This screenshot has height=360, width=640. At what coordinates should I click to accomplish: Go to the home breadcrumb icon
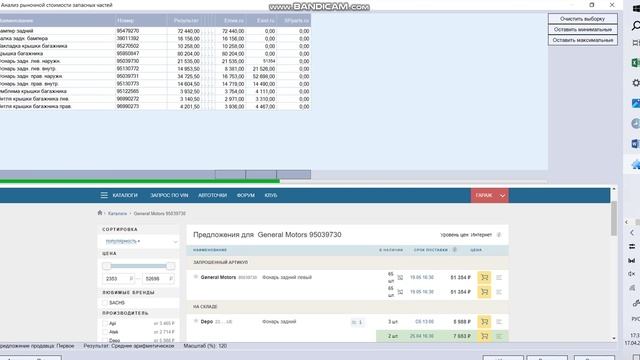(100, 213)
